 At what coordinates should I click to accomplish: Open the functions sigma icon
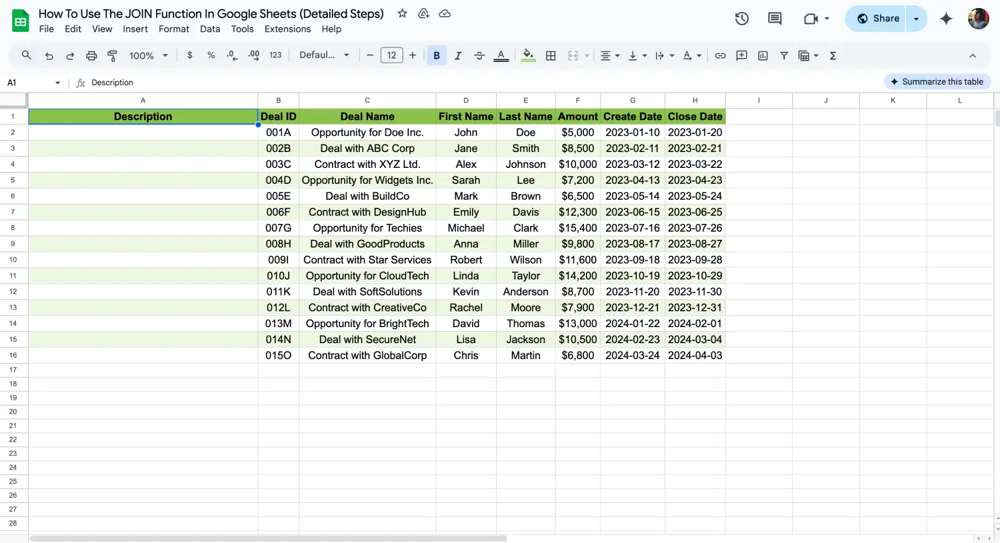[x=833, y=56]
